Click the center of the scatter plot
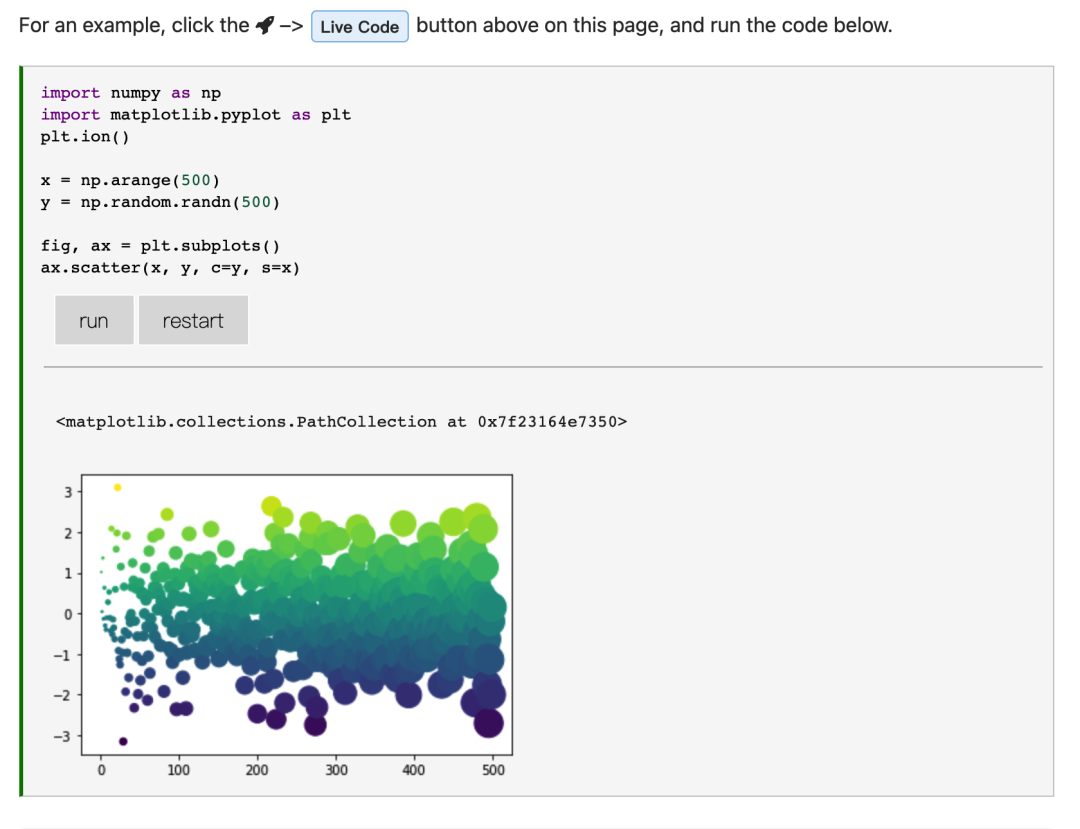The width and height of the screenshot is (1080, 829). (297, 615)
